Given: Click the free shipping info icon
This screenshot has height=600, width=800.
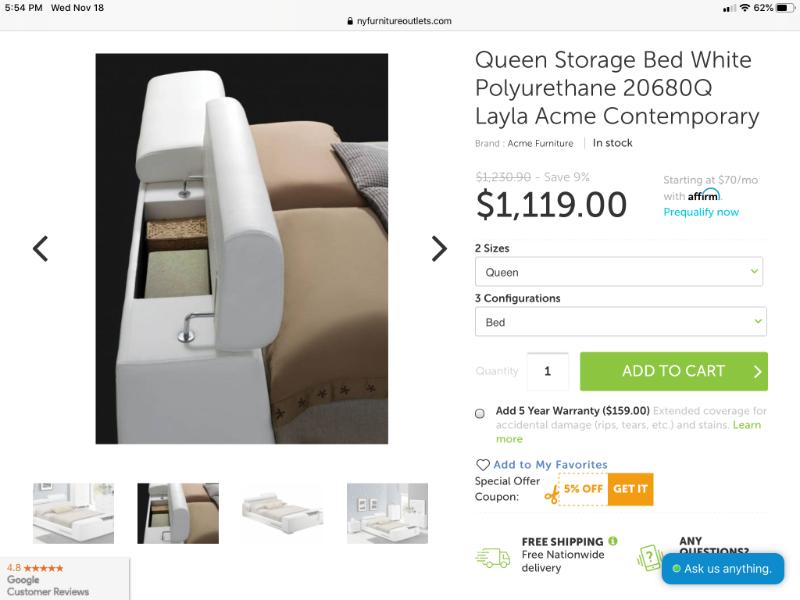Looking at the screenshot, I should pos(612,541).
